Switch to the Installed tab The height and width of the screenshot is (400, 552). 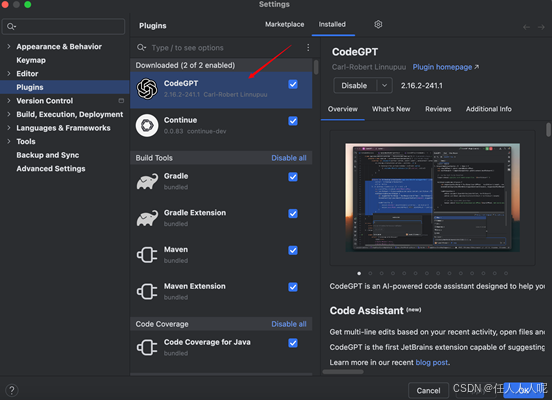pyautogui.click(x=332, y=24)
